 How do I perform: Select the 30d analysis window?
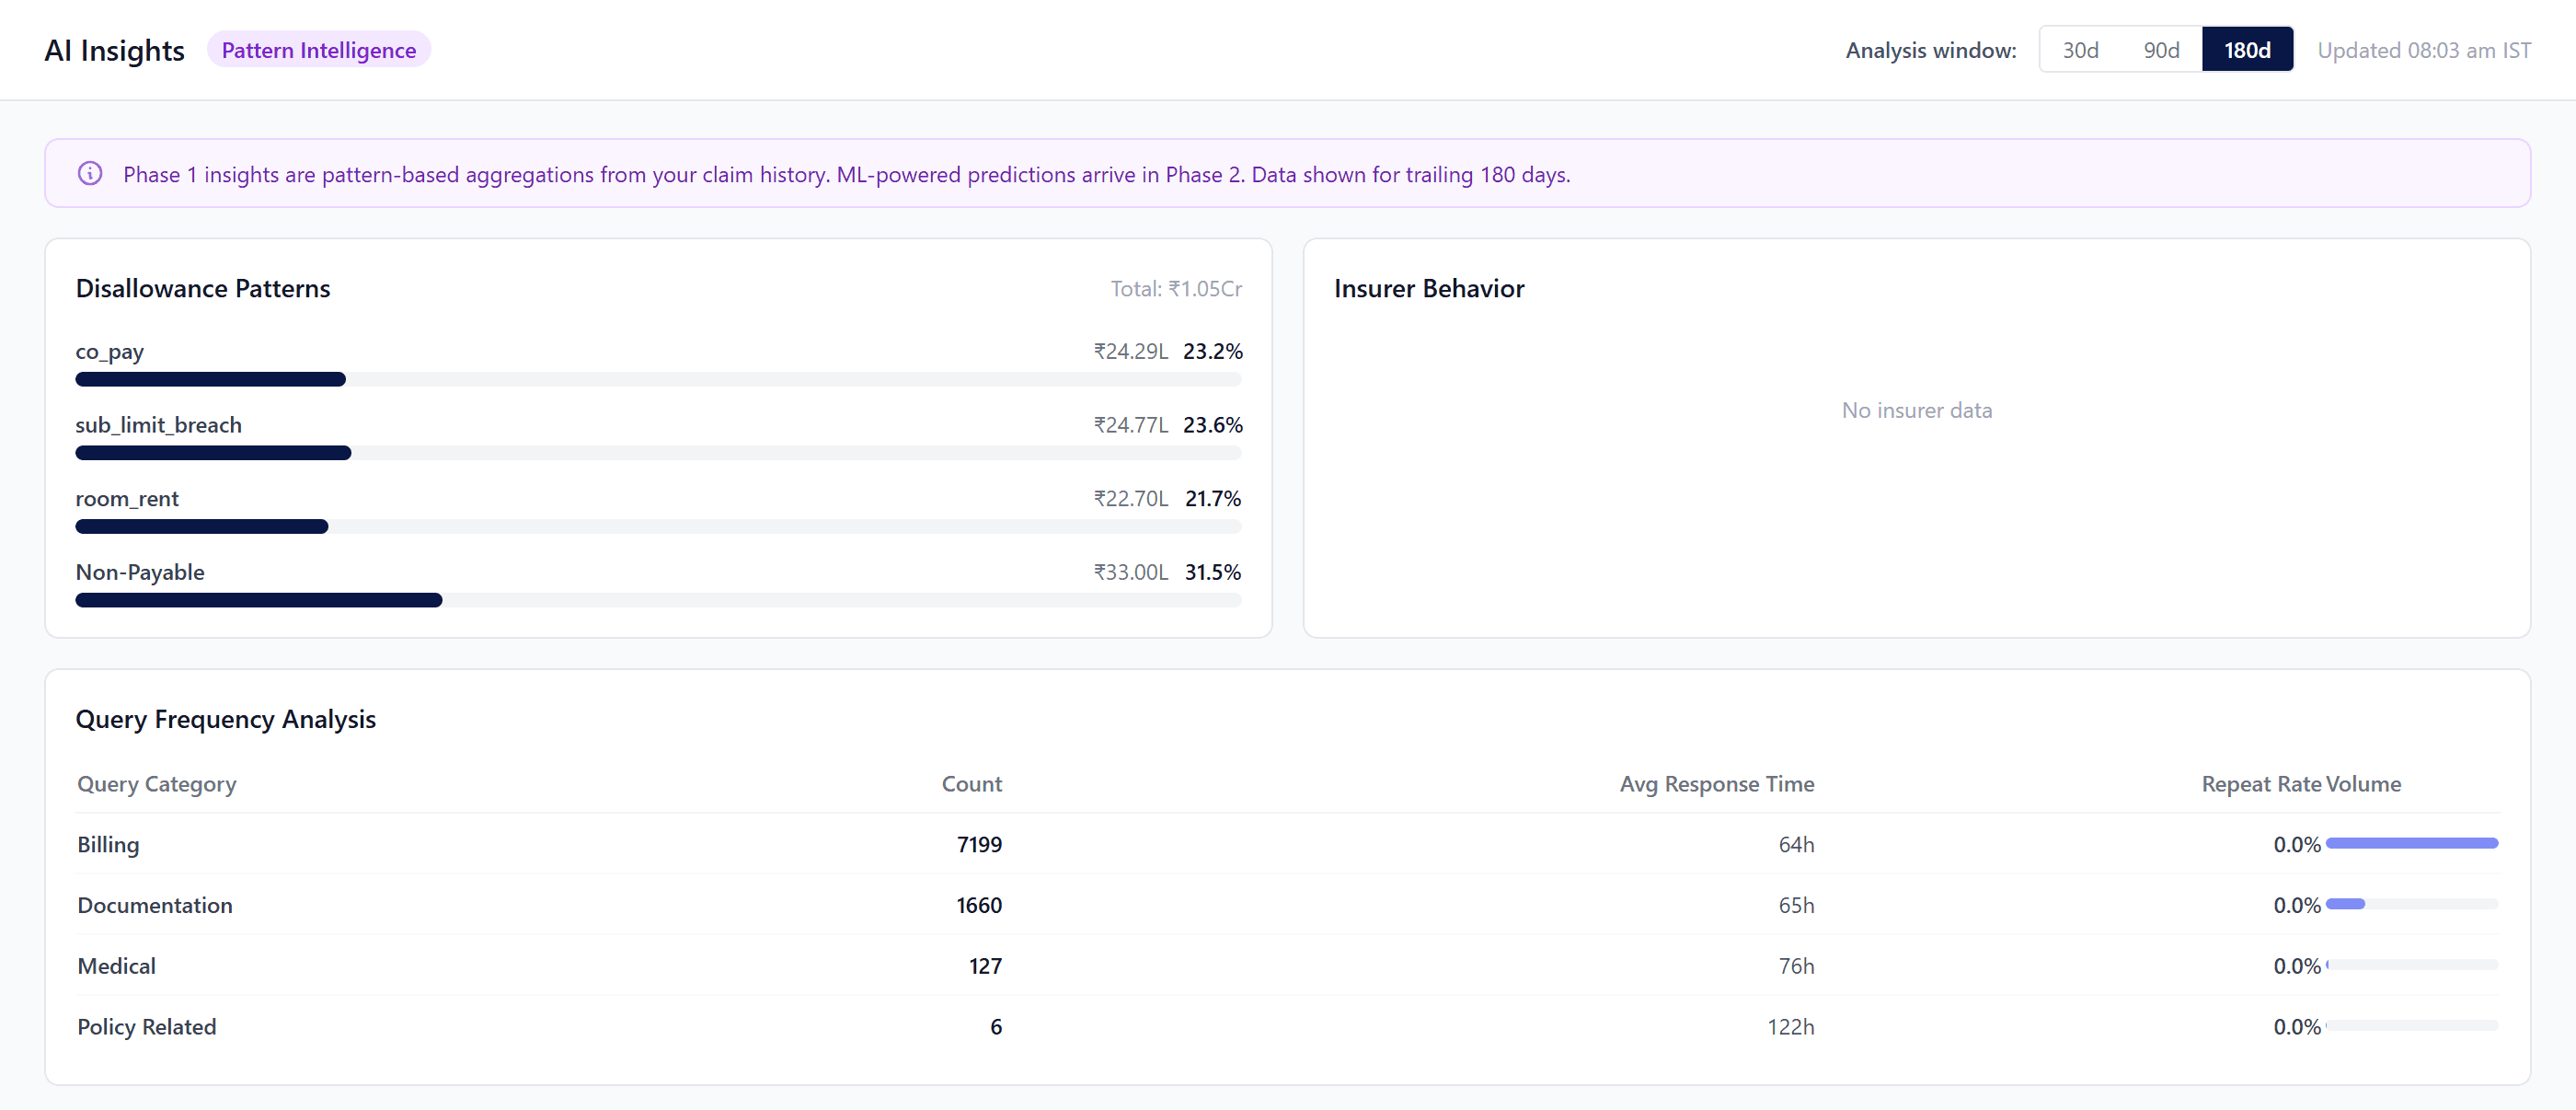(x=2080, y=50)
